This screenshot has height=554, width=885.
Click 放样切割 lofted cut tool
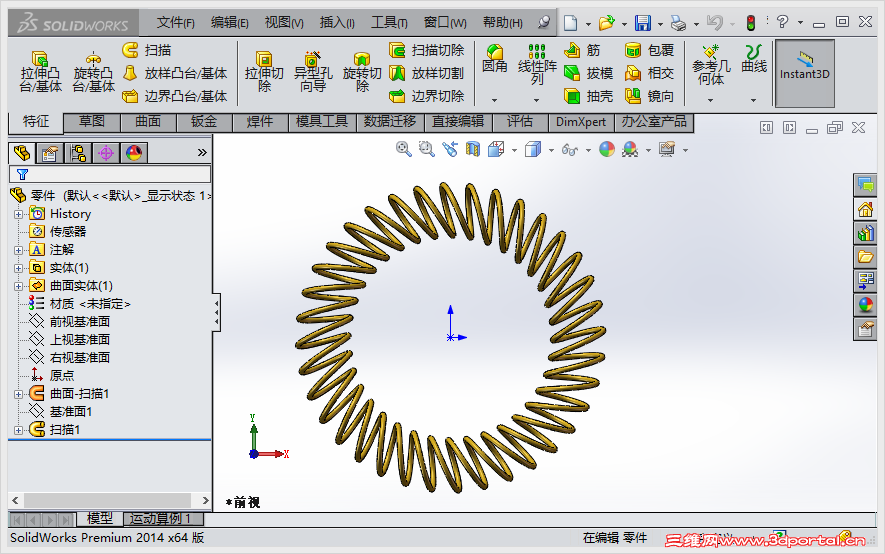[x=427, y=73]
